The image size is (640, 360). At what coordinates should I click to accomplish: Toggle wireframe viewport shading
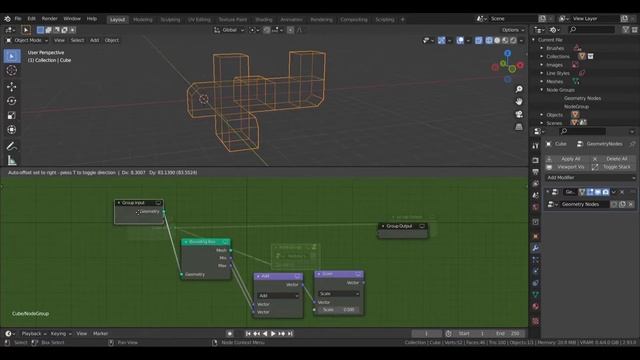tap(489, 40)
